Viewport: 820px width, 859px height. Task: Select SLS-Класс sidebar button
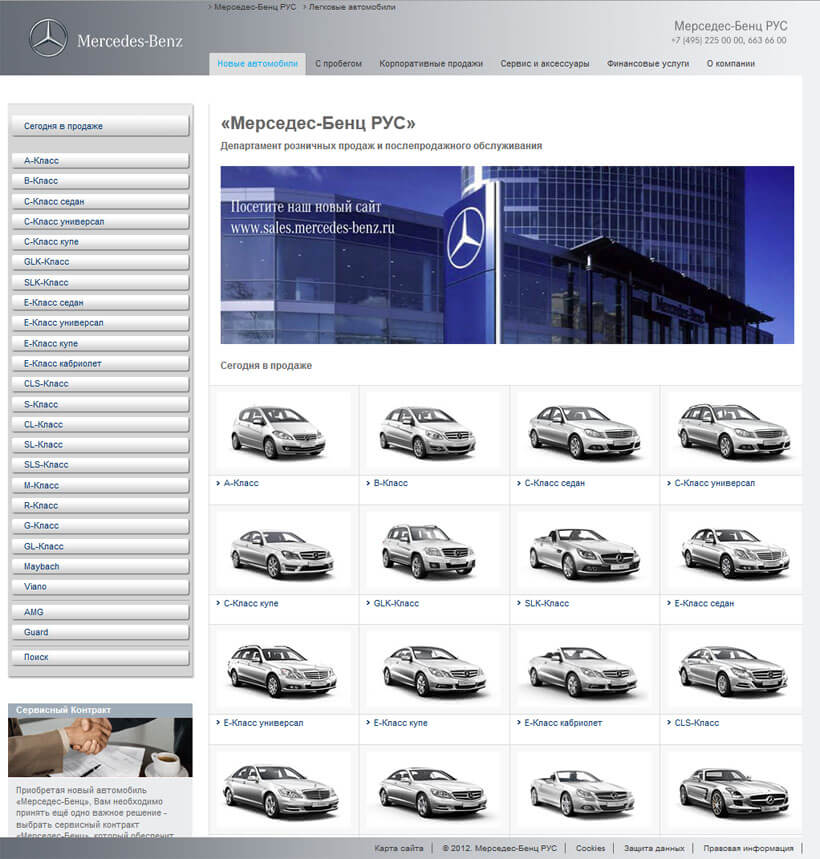(x=100, y=465)
